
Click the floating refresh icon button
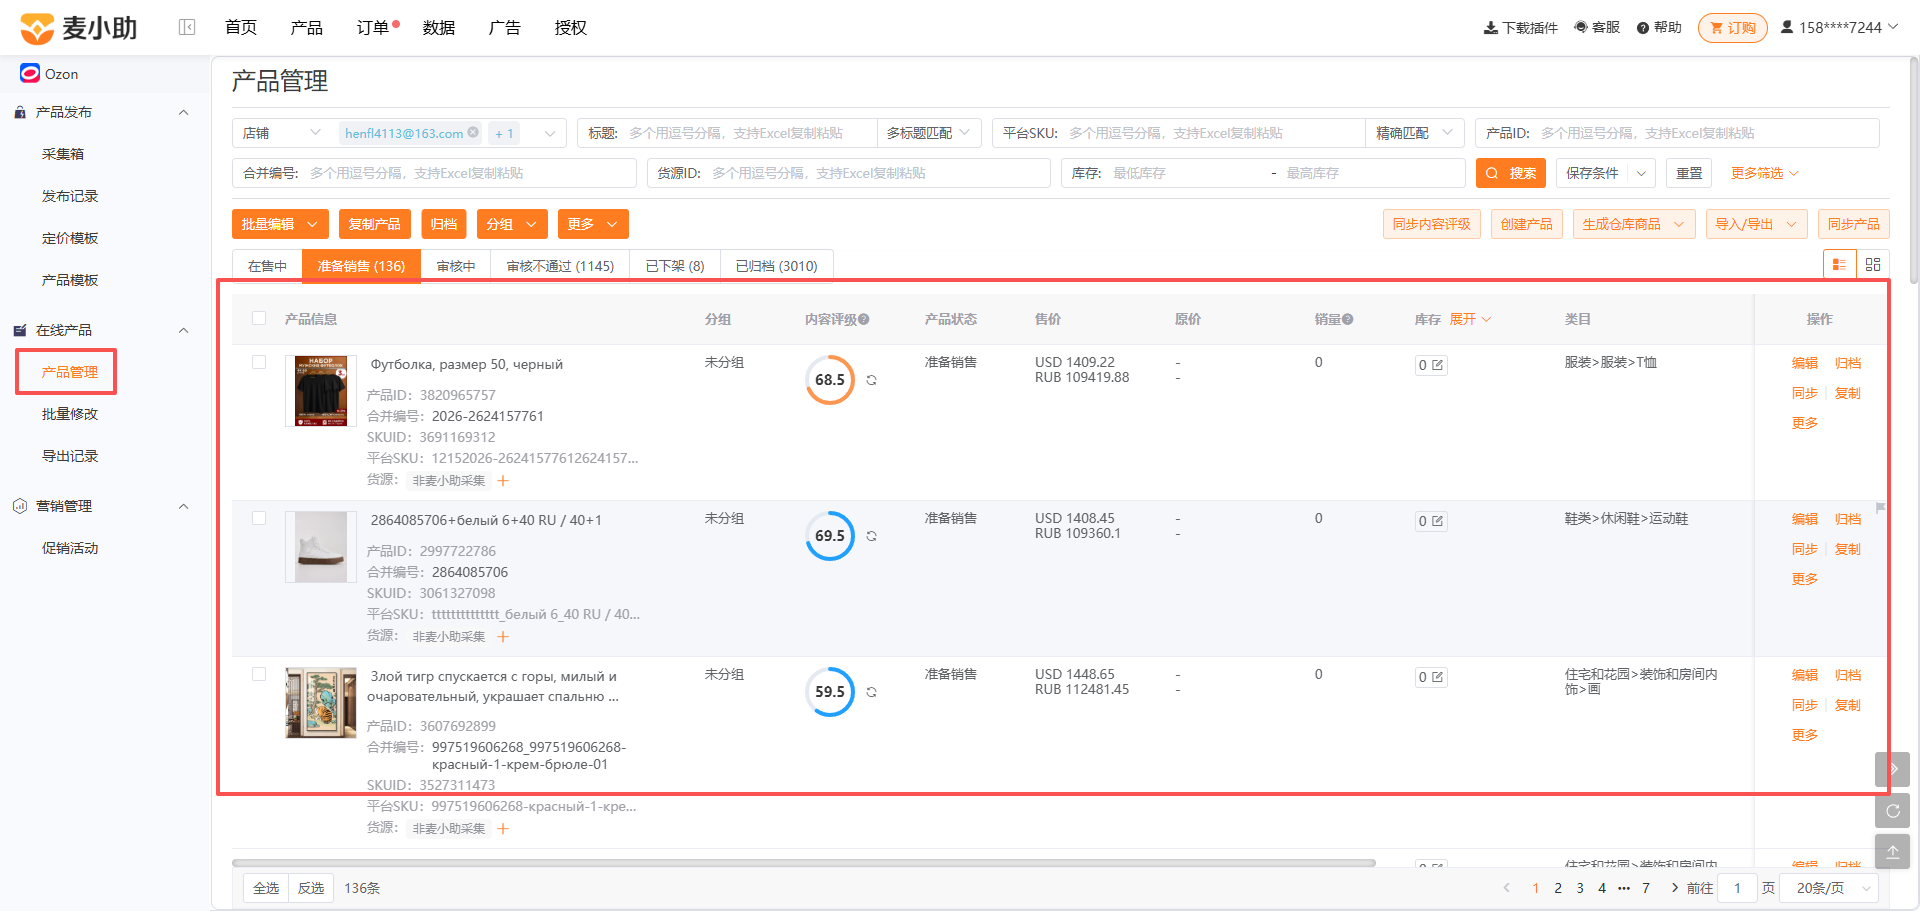[1892, 811]
